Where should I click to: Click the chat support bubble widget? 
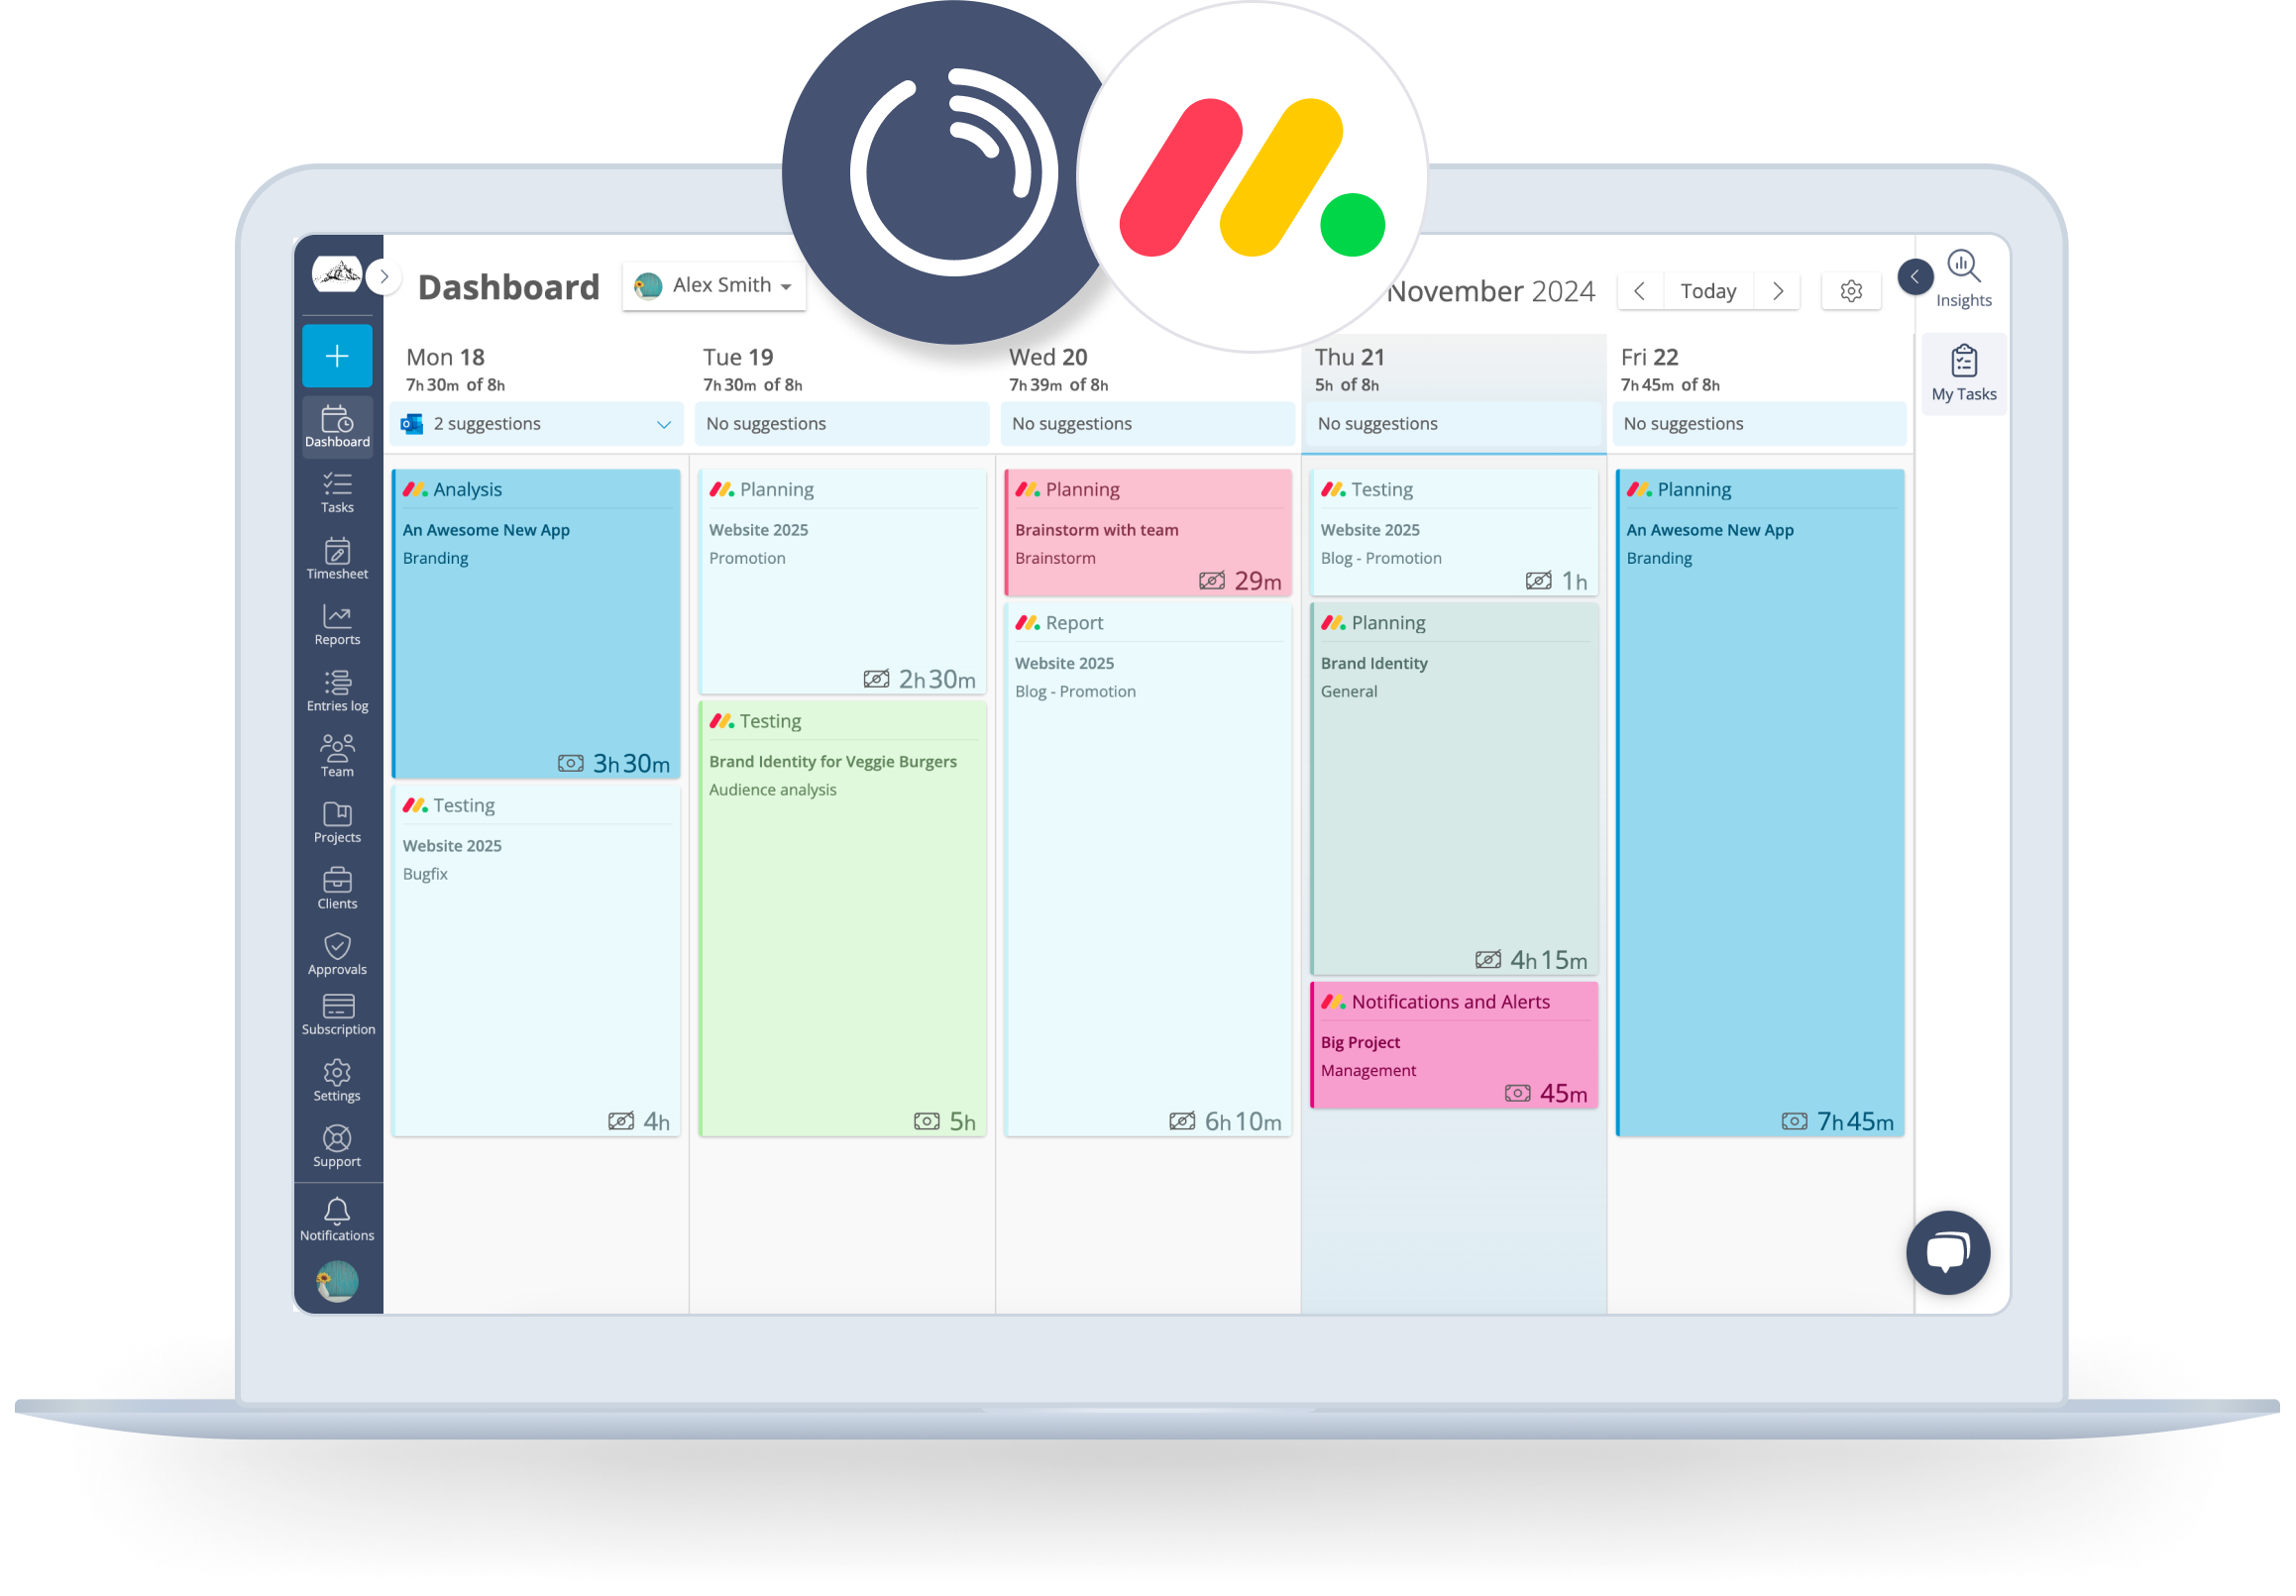tap(1949, 1252)
